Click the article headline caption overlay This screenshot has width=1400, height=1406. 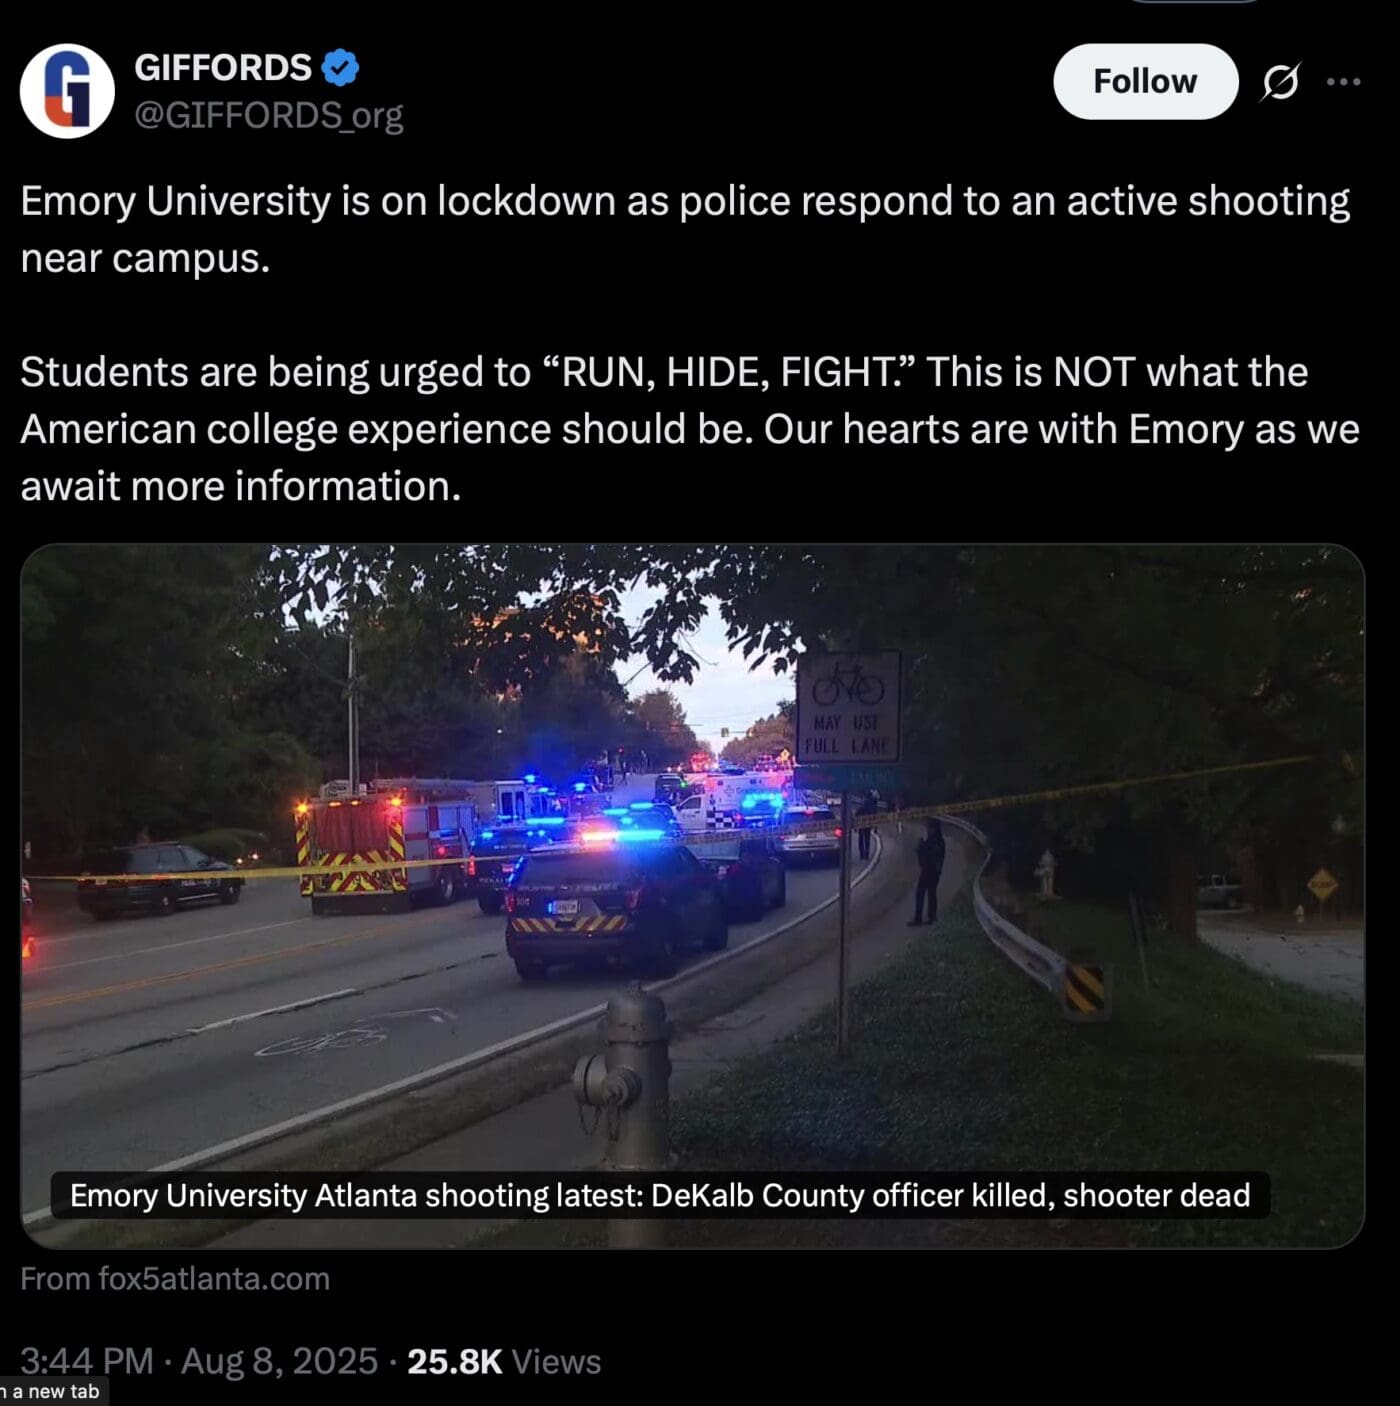tap(660, 1195)
